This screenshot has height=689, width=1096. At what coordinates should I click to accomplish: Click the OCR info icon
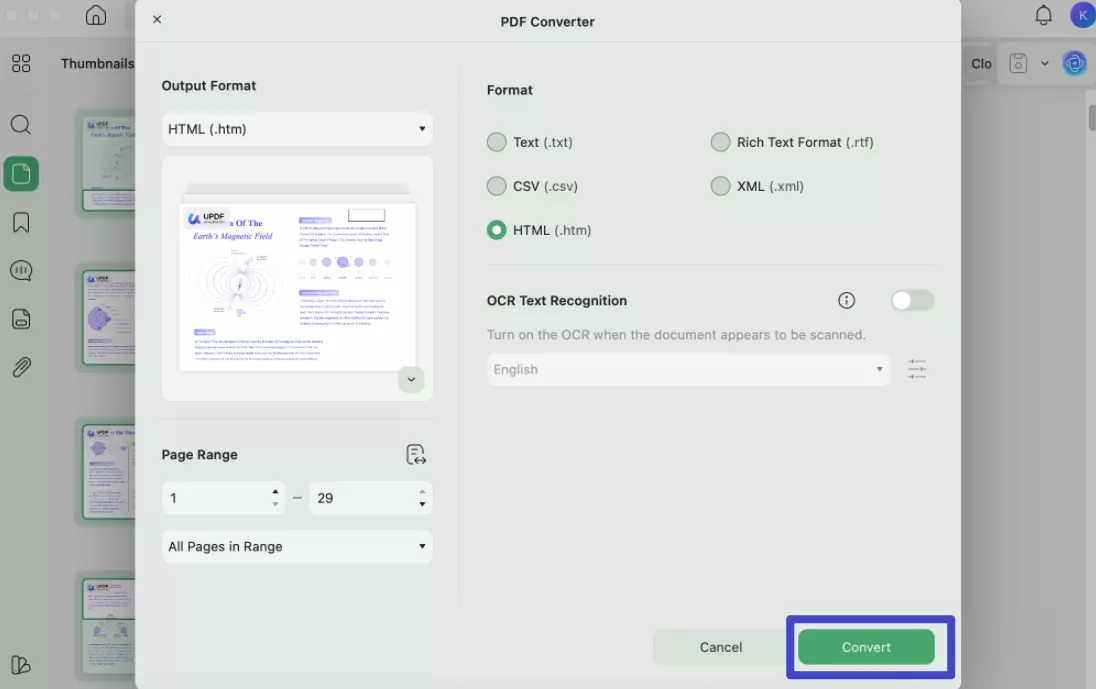click(x=846, y=301)
